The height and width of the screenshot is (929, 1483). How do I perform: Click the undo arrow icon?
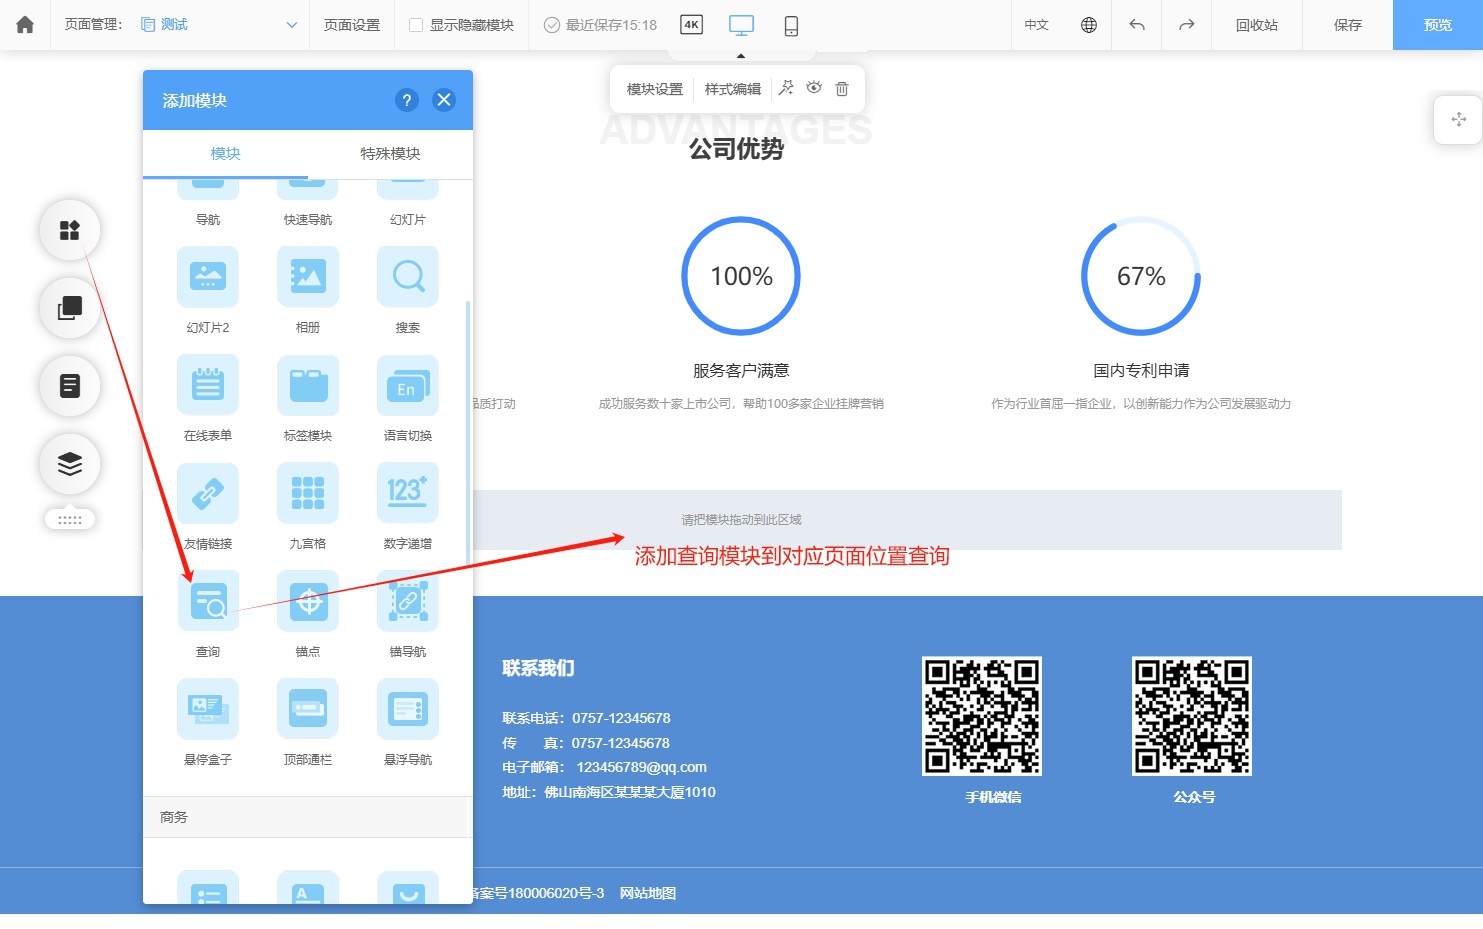pyautogui.click(x=1137, y=25)
